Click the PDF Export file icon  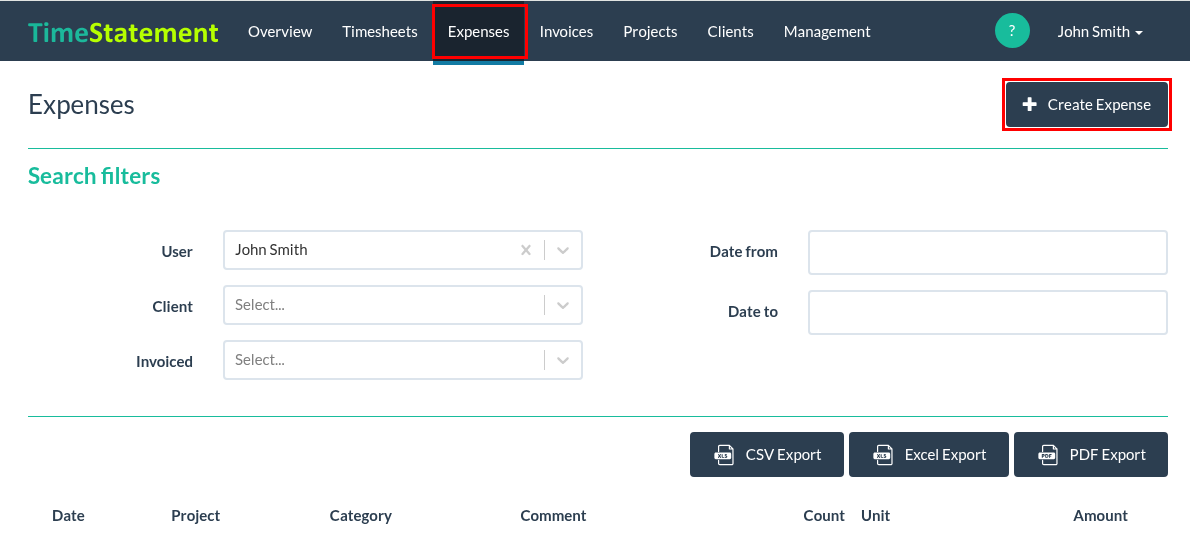pos(1048,454)
